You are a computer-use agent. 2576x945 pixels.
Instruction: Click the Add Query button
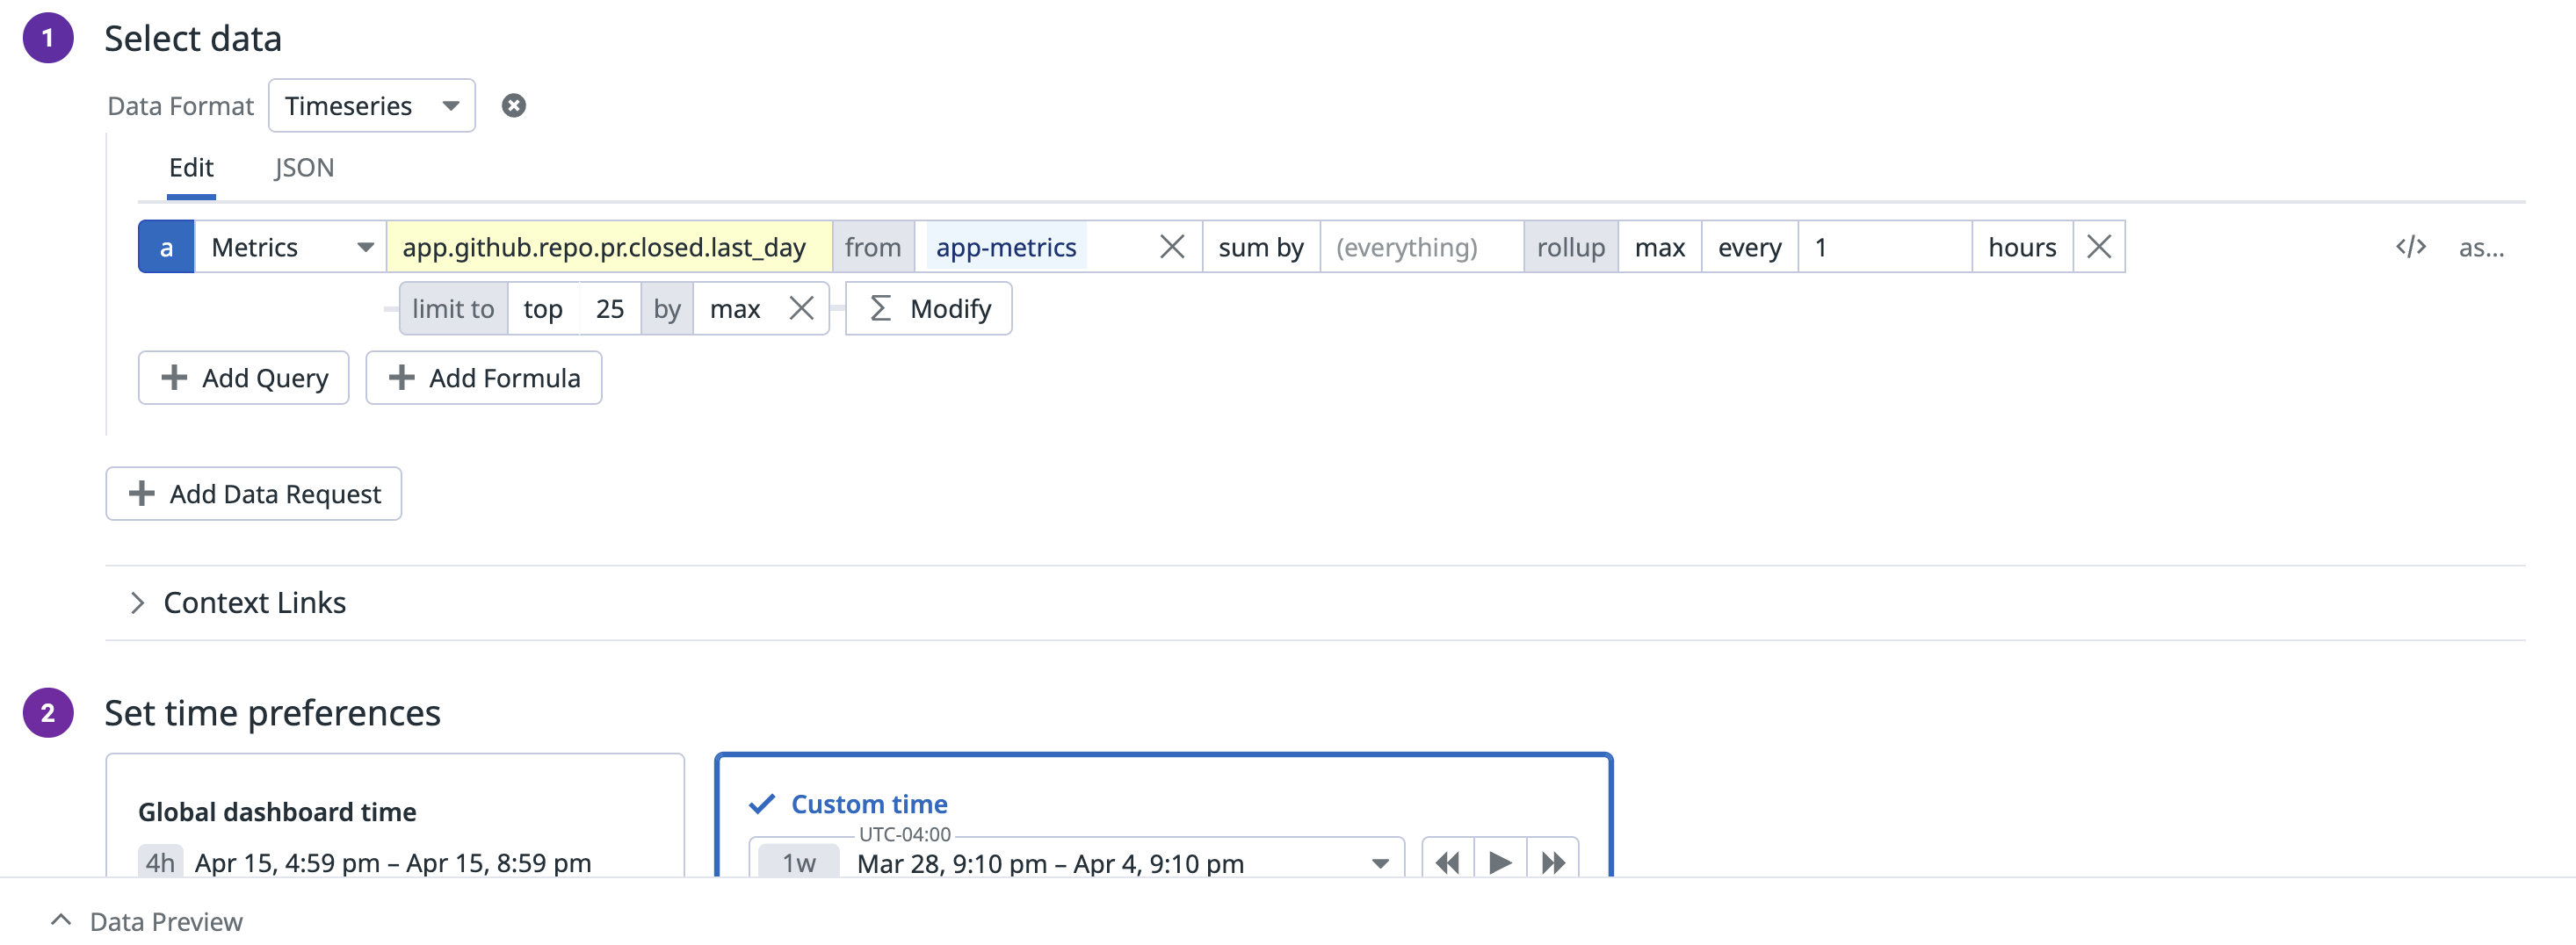[x=244, y=378]
